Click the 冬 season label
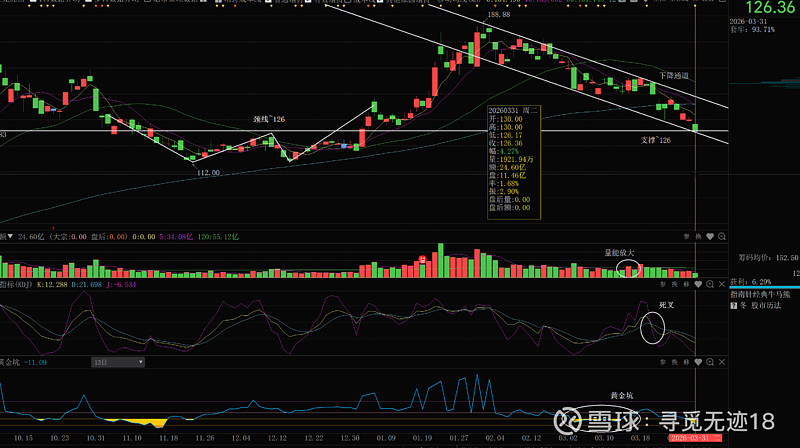This screenshot has height=448, width=800. [743, 306]
